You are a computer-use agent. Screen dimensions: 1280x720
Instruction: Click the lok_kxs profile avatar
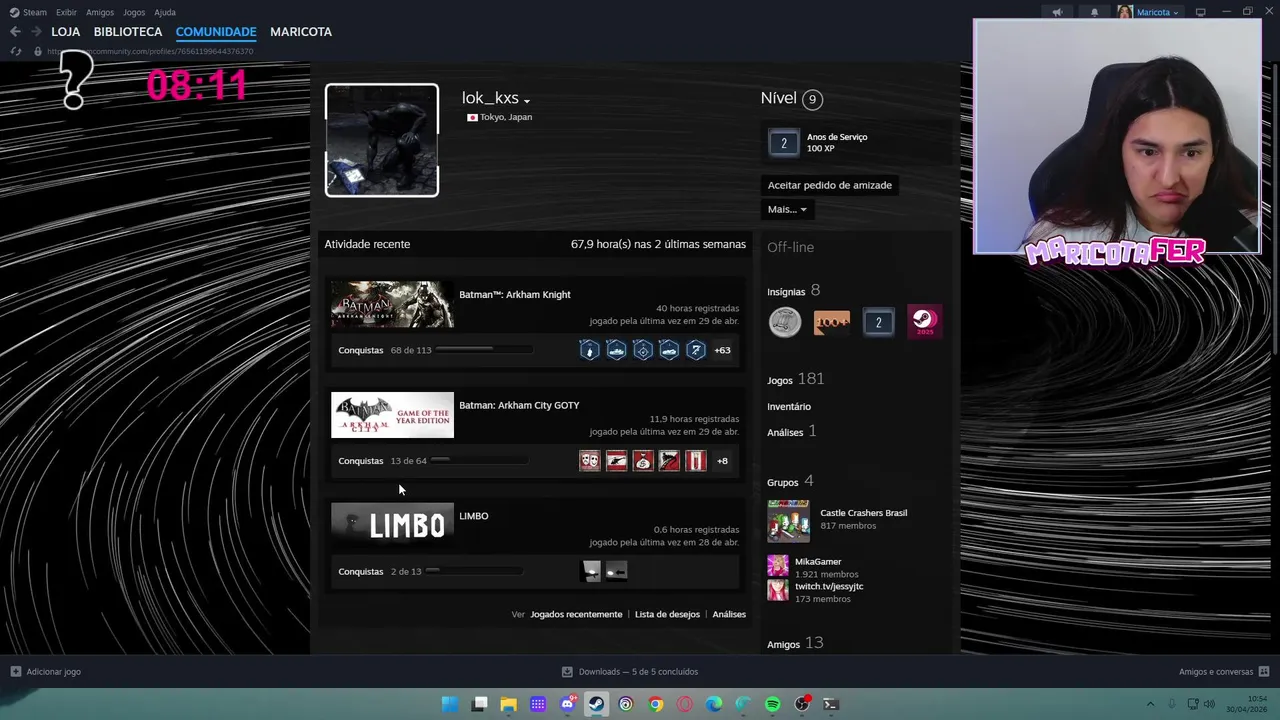coord(382,140)
